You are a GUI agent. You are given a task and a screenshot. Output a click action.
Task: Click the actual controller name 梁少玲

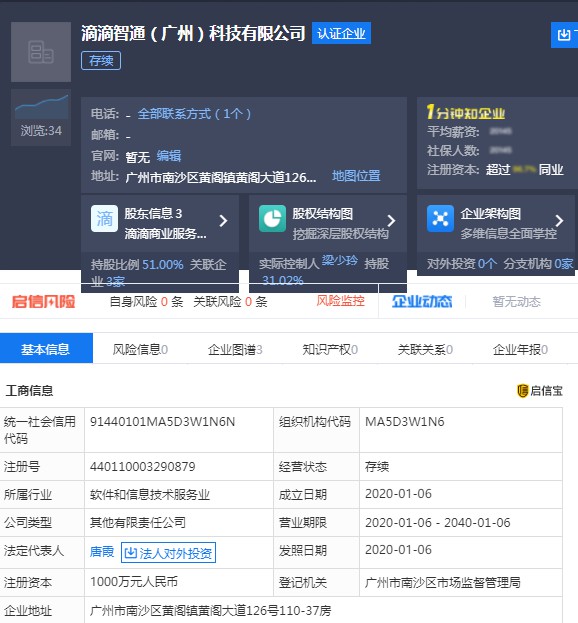(340, 260)
